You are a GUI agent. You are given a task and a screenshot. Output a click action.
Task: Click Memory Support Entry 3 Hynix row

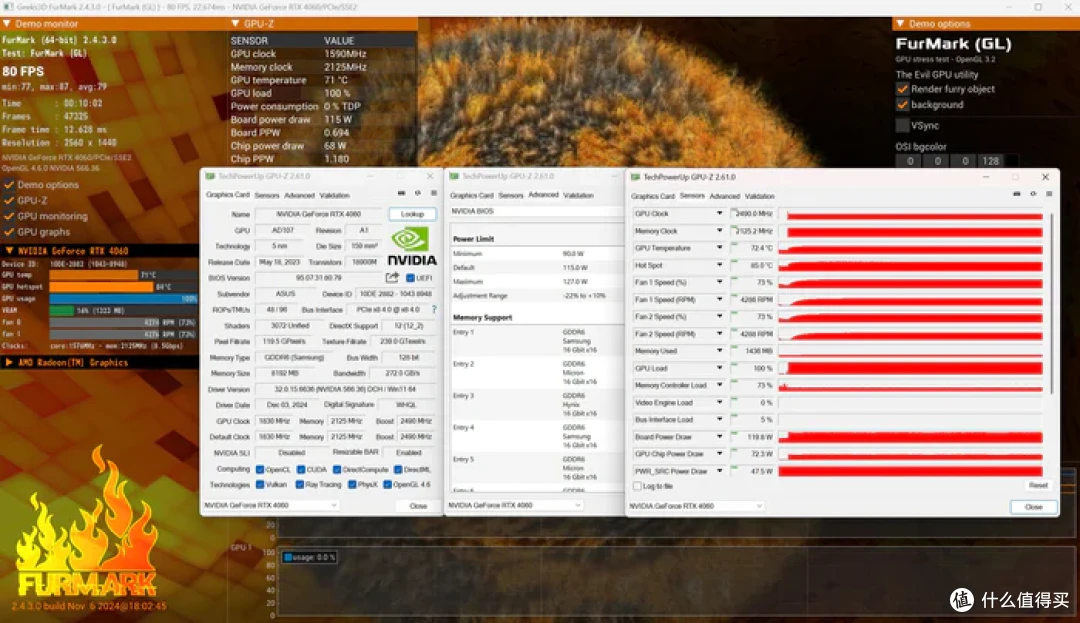[536, 404]
